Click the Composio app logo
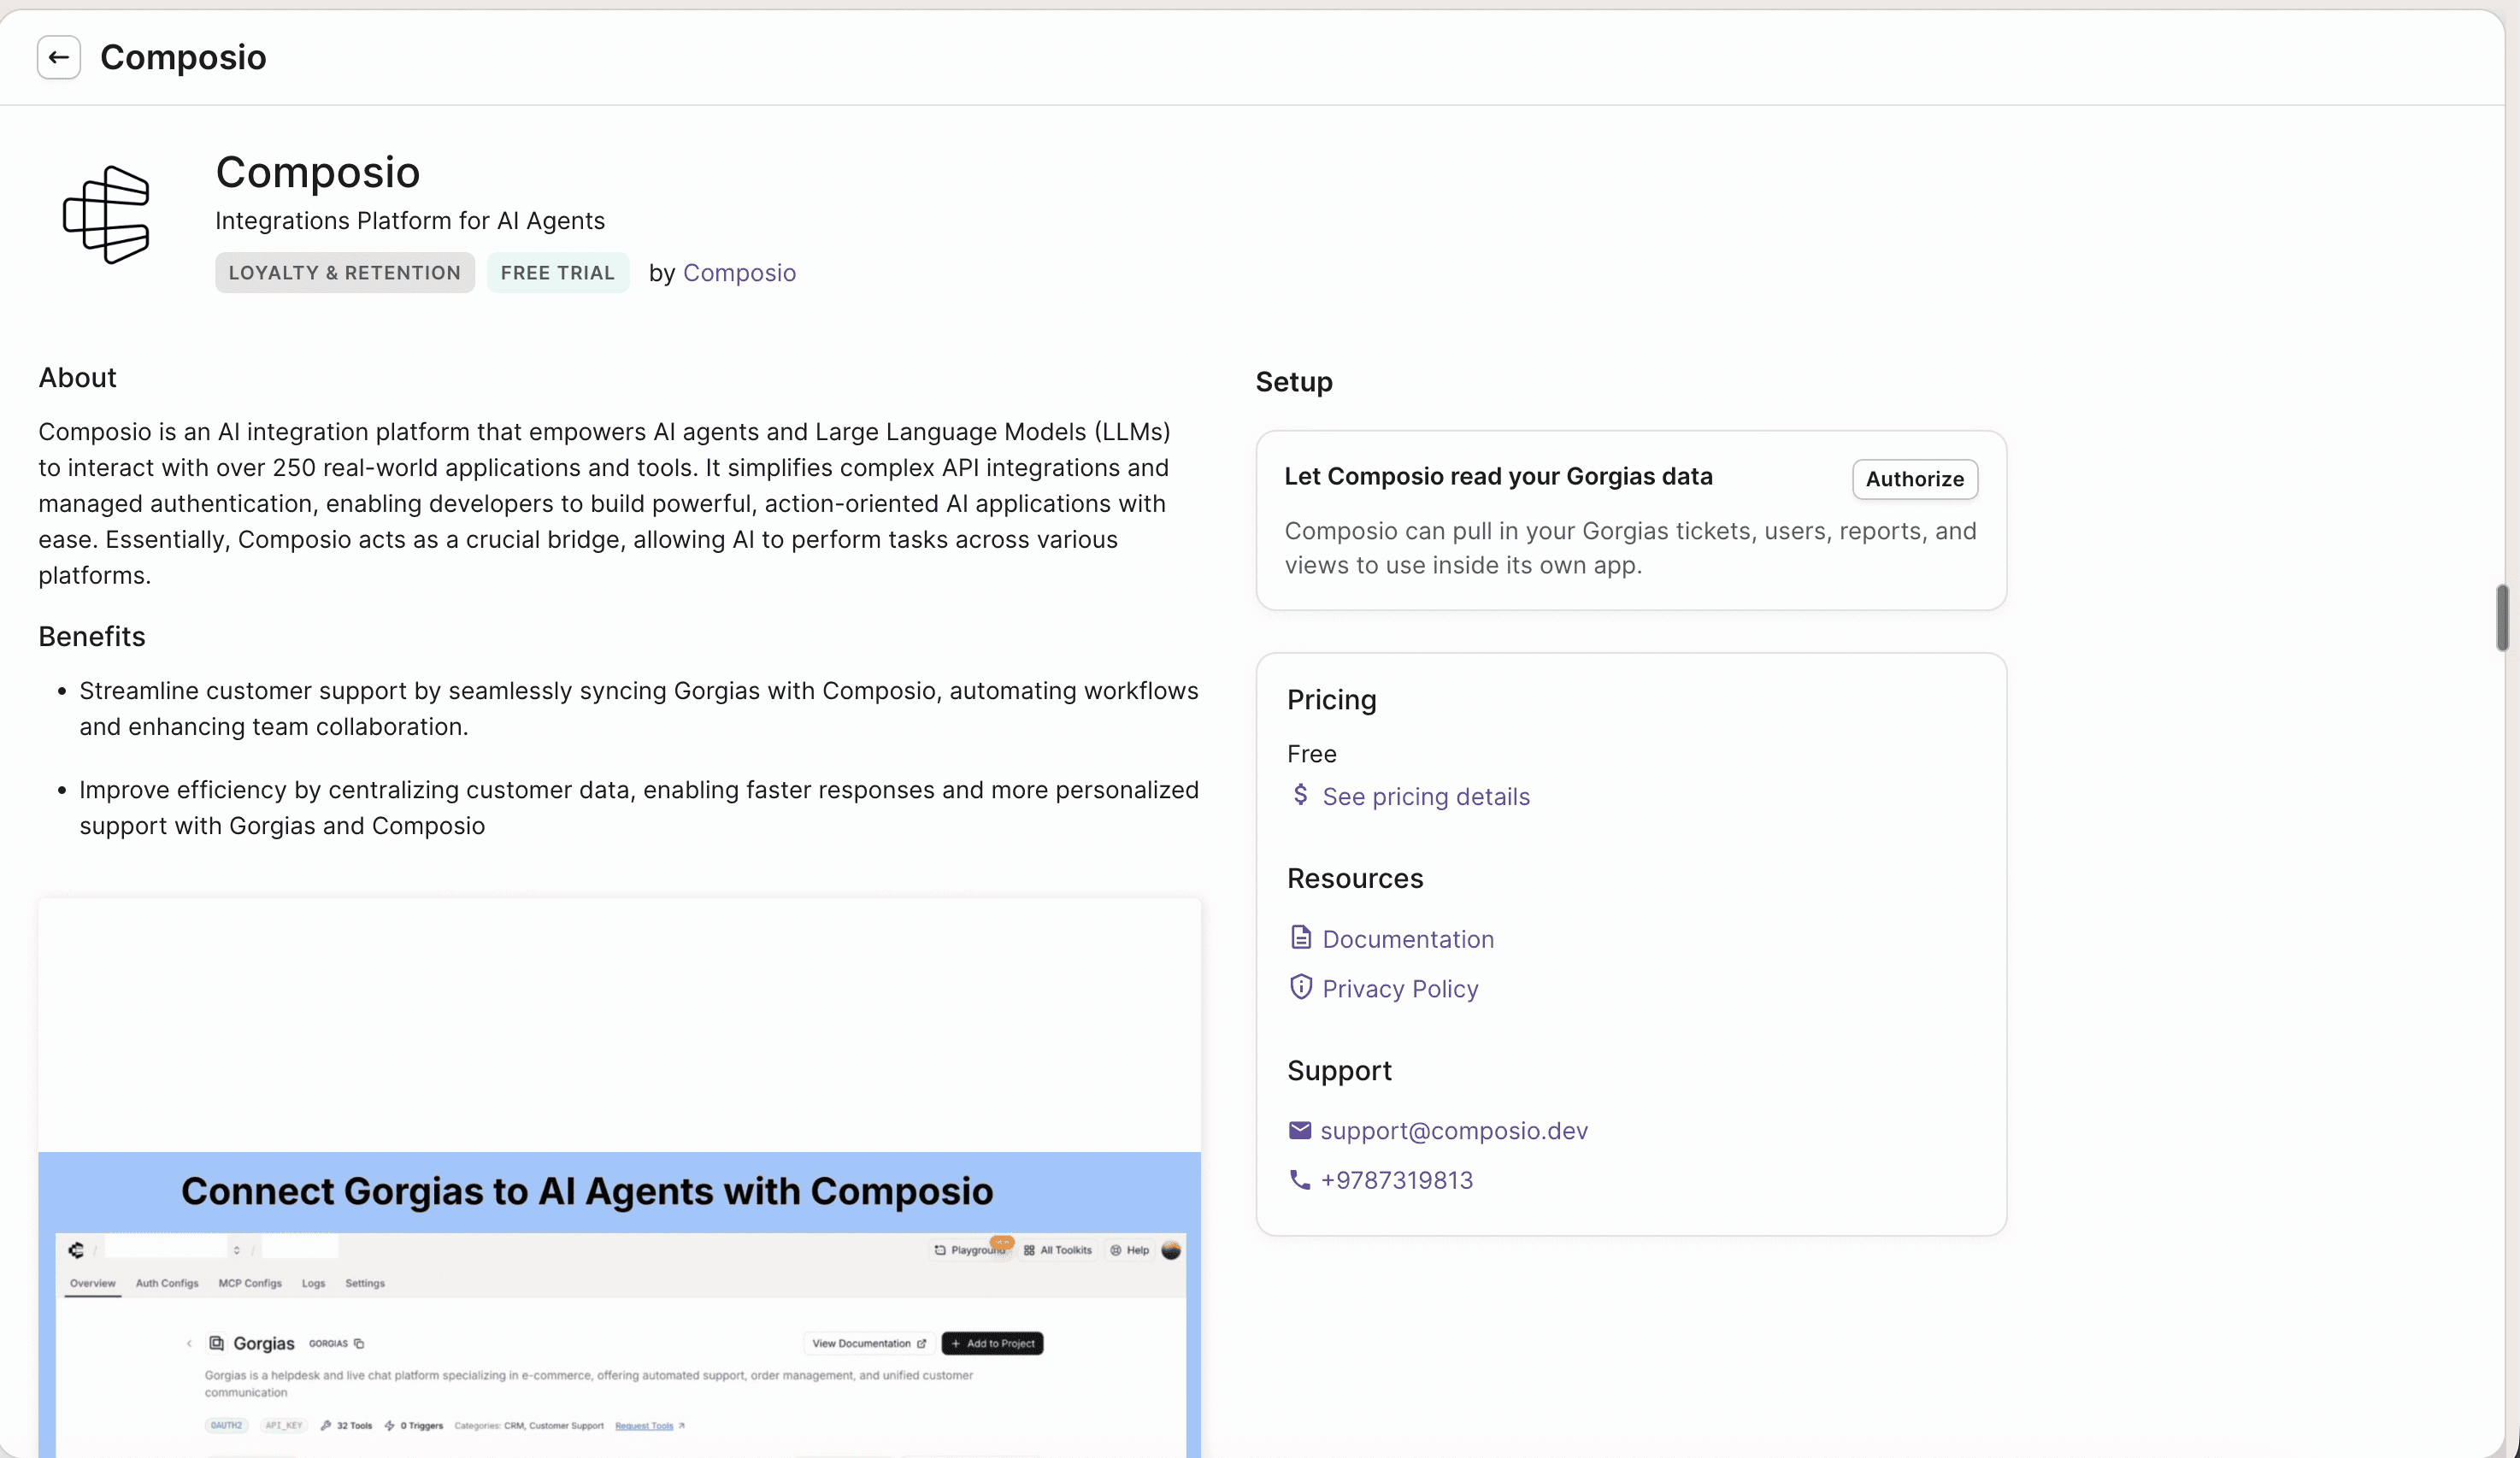The width and height of the screenshot is (2520, 1458). coord(107,215)
